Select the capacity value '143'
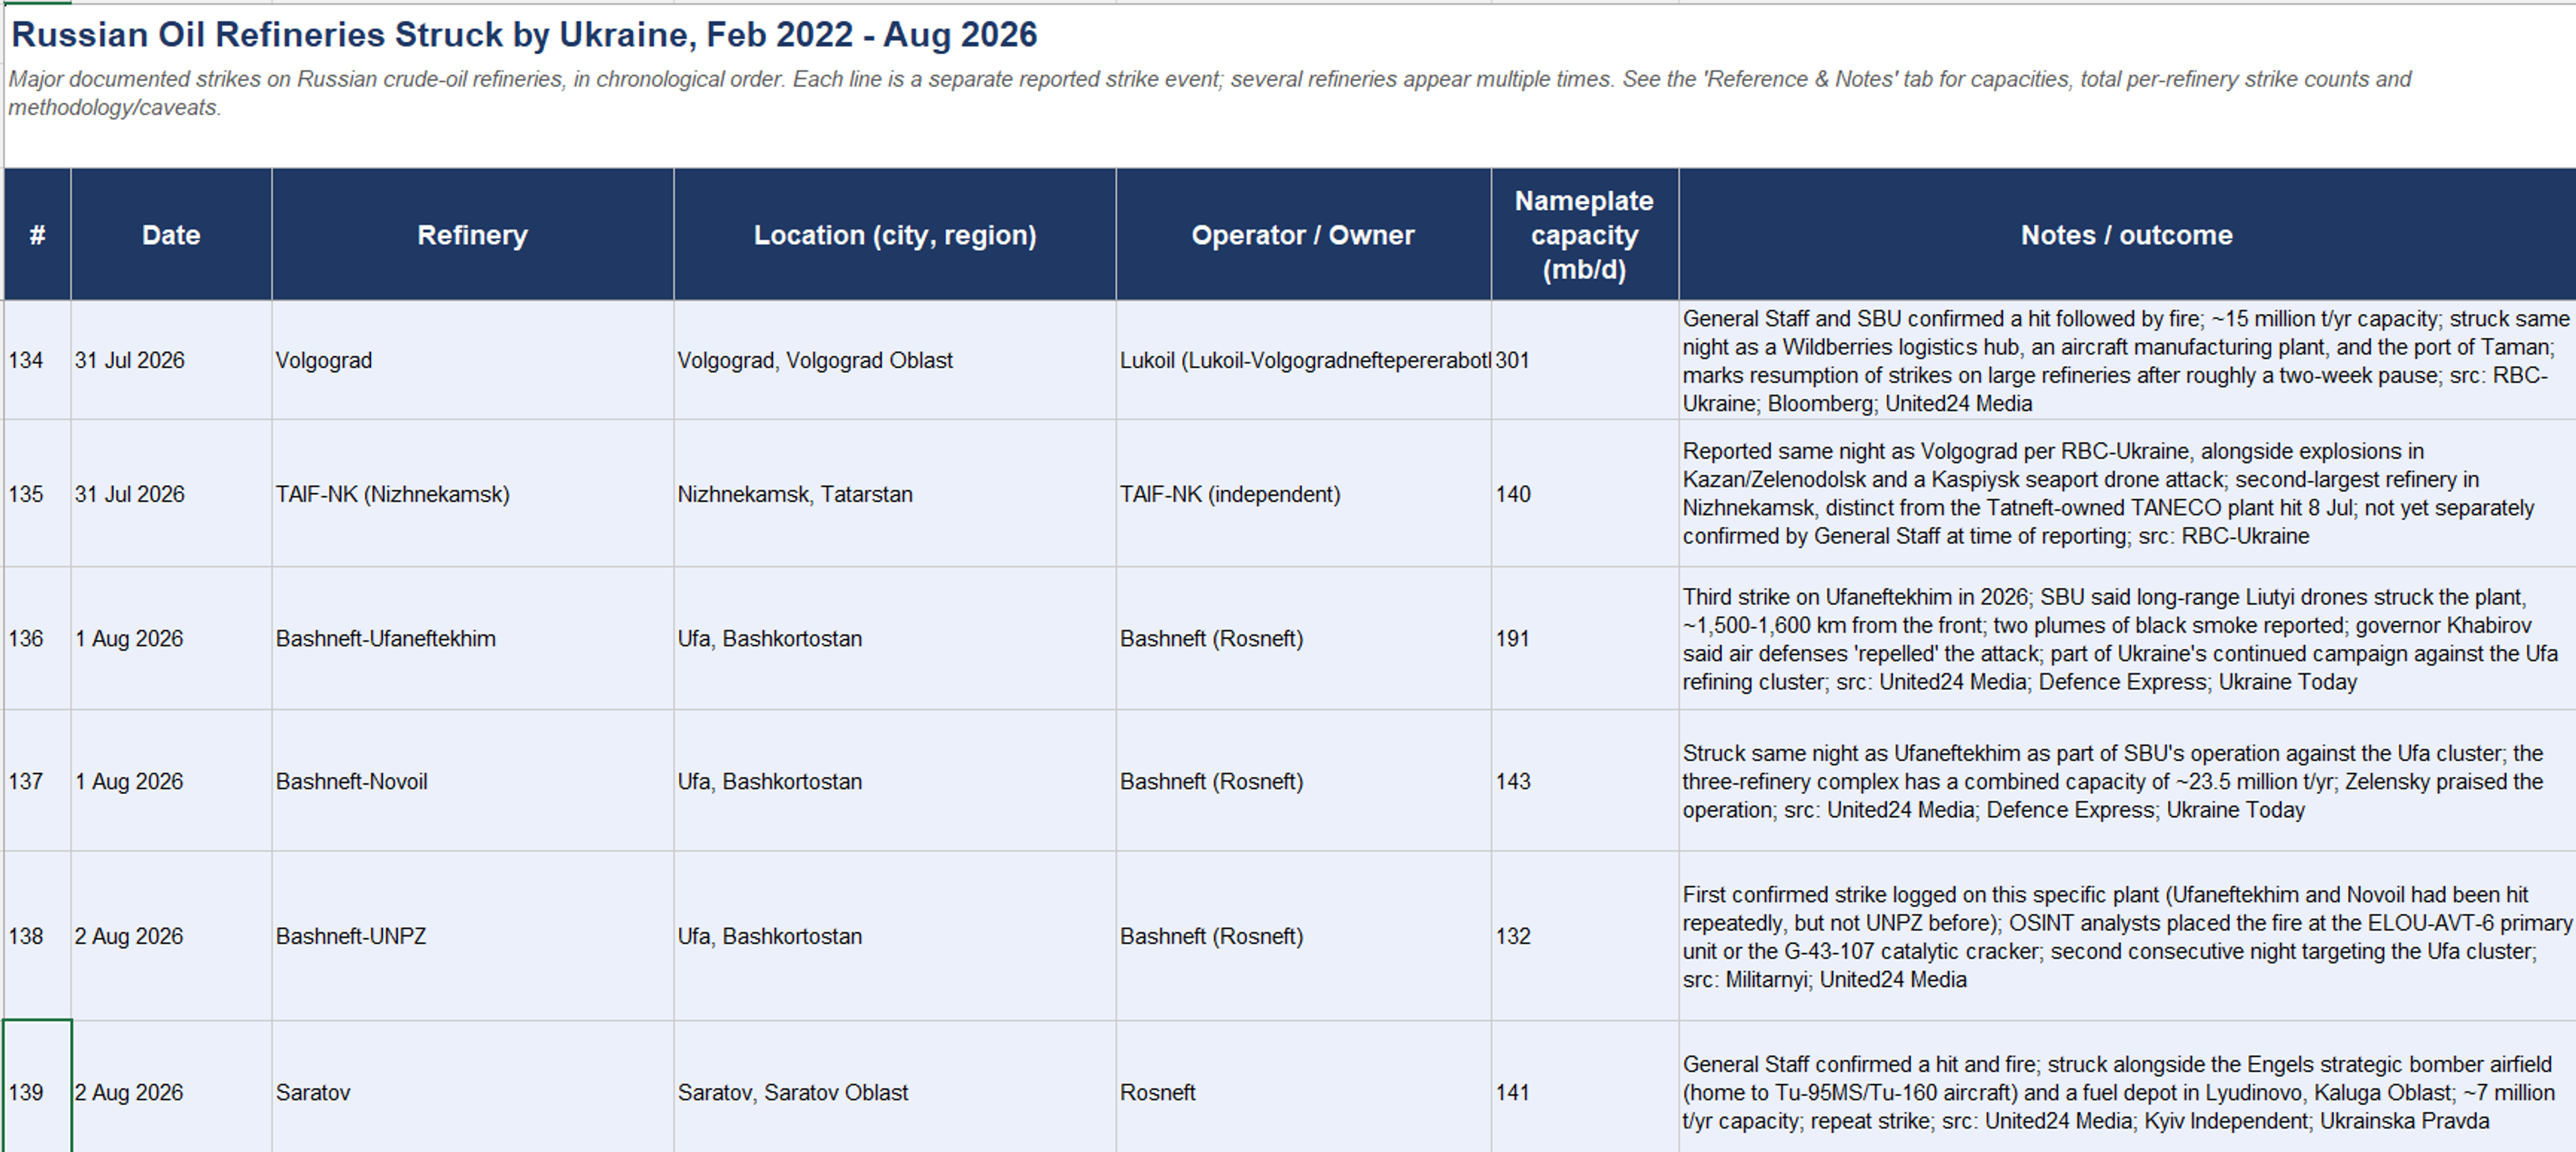 point(1585,781)
